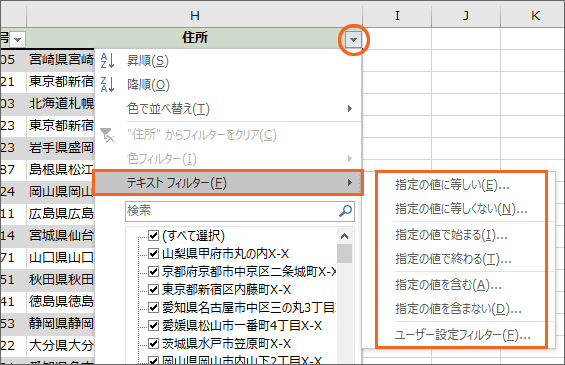Select column J header
Screen dimensions: 565x365
coord(466,15)
